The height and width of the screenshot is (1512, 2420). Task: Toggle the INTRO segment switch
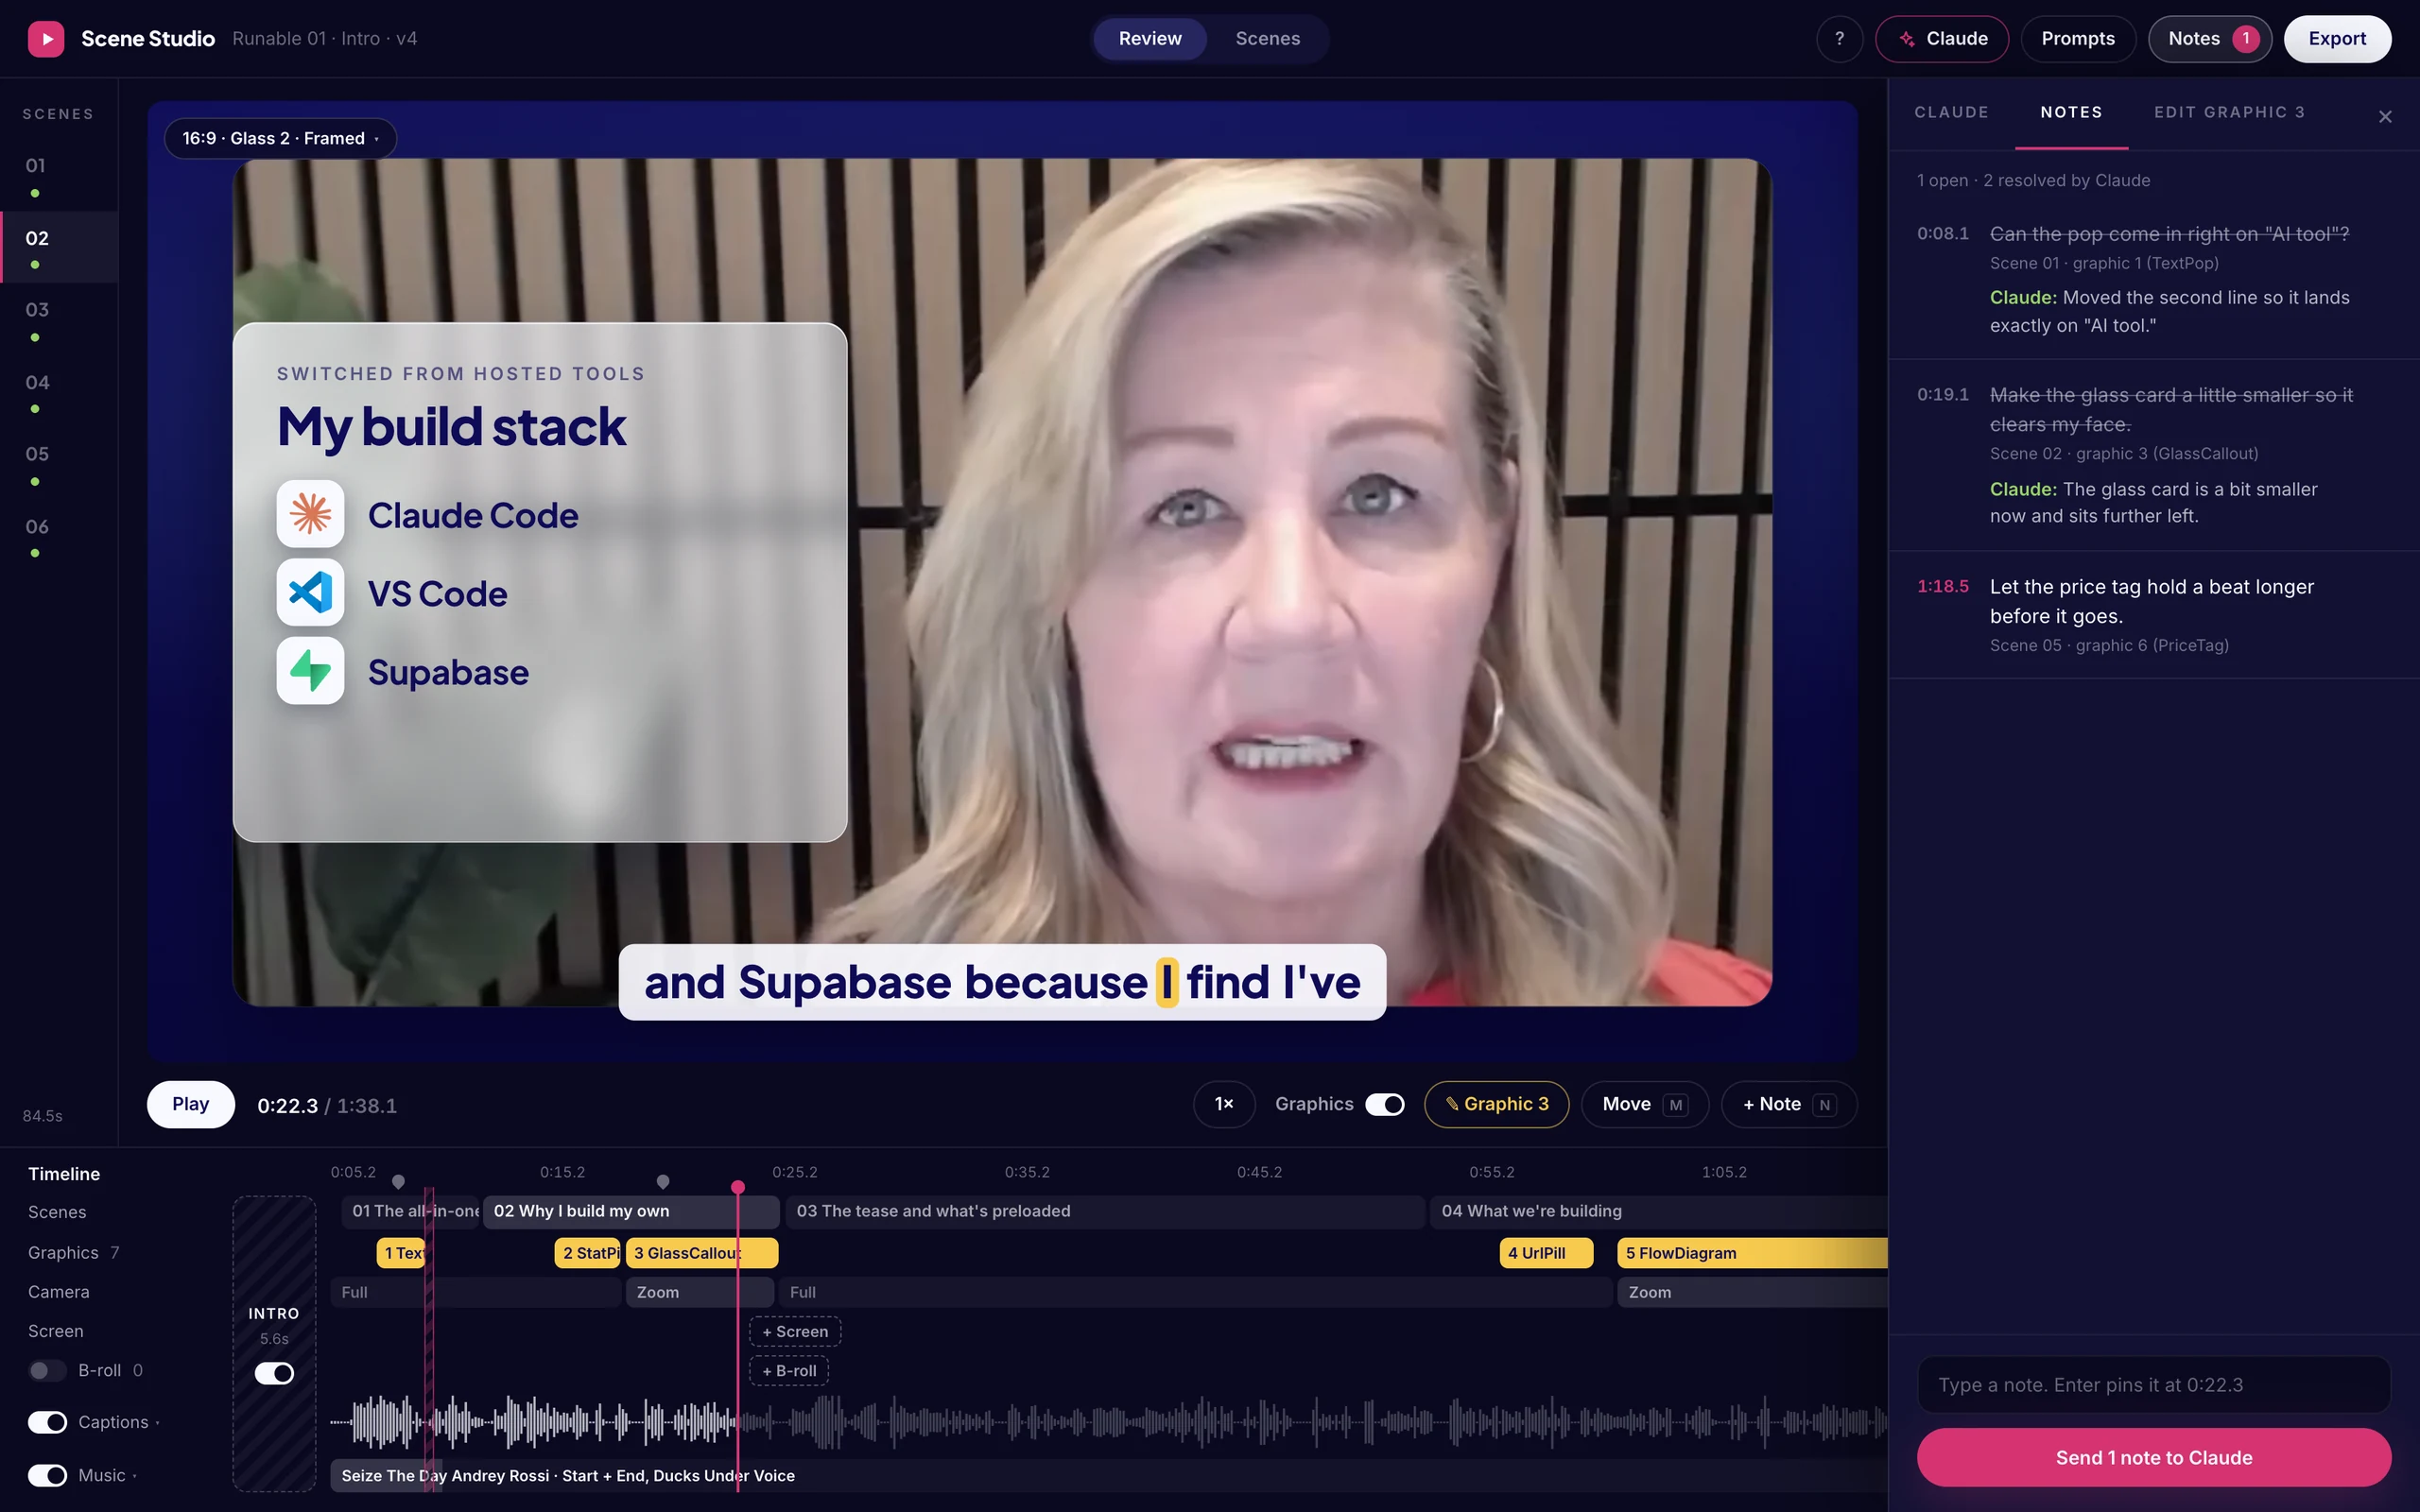[x=274, y=1373]
